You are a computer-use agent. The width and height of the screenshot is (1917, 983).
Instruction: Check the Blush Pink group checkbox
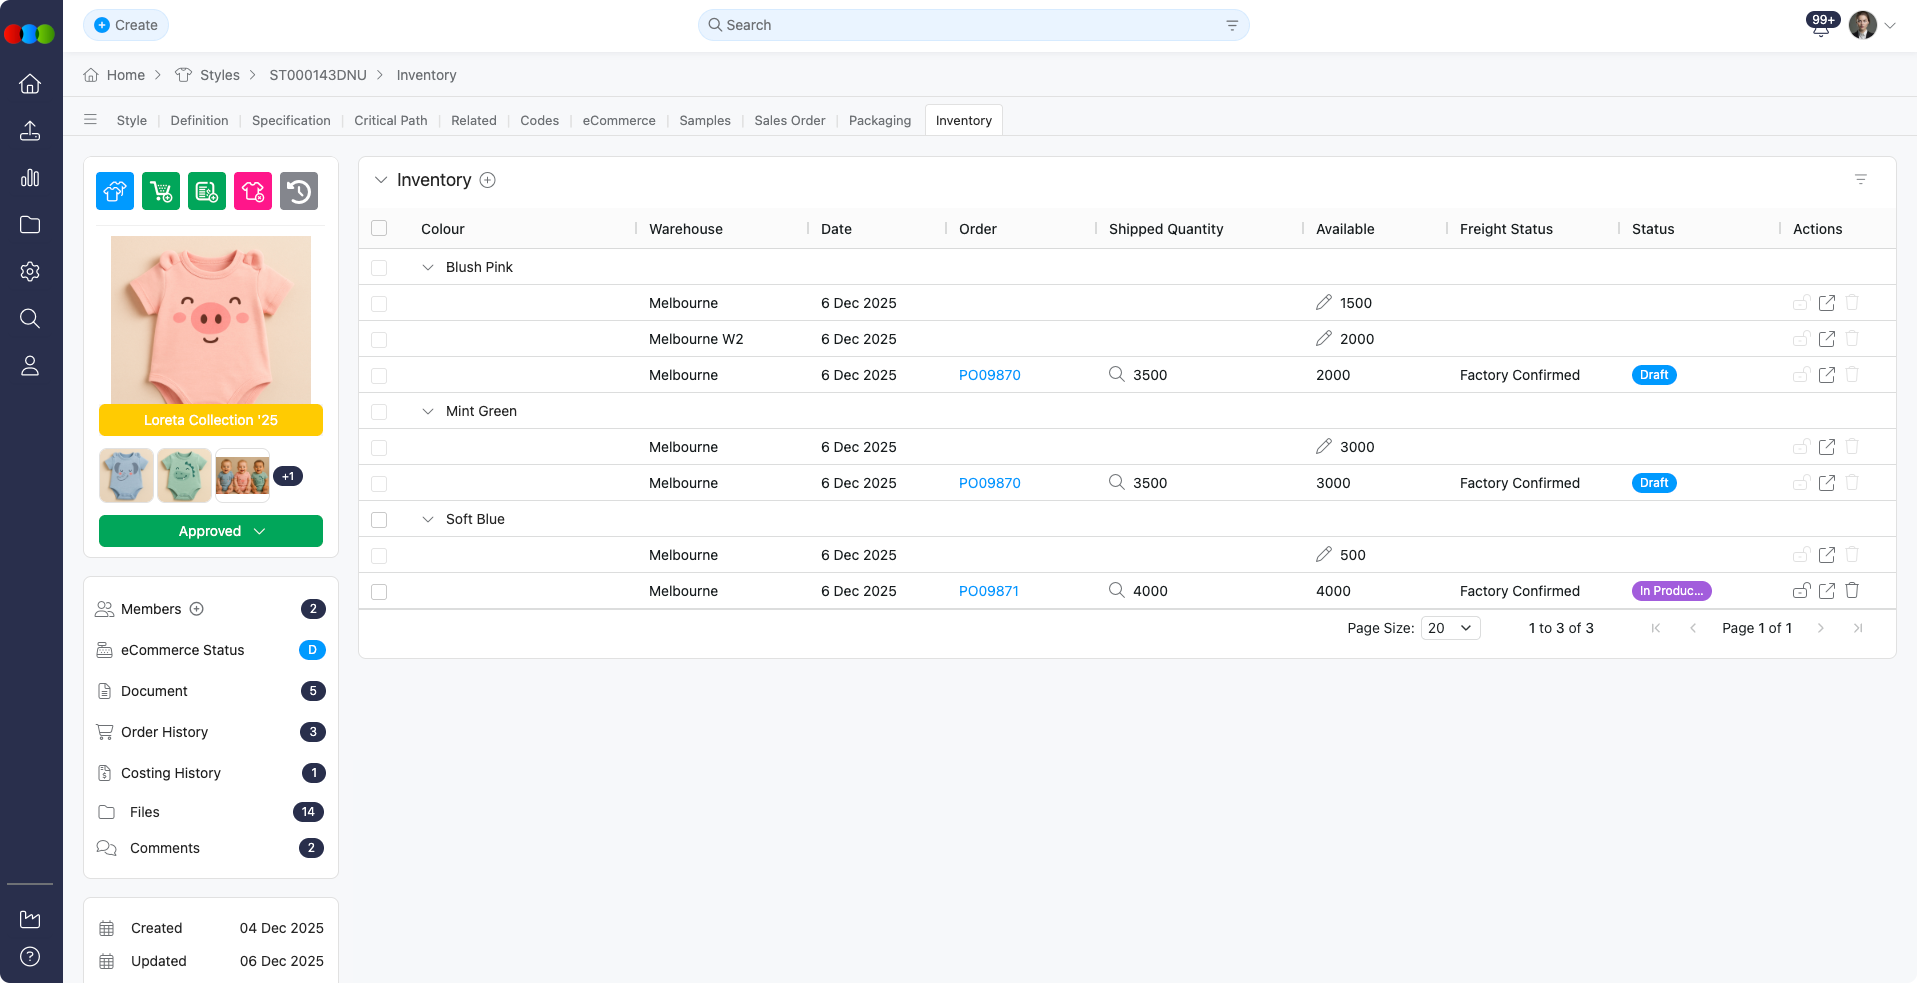point(379,268)
